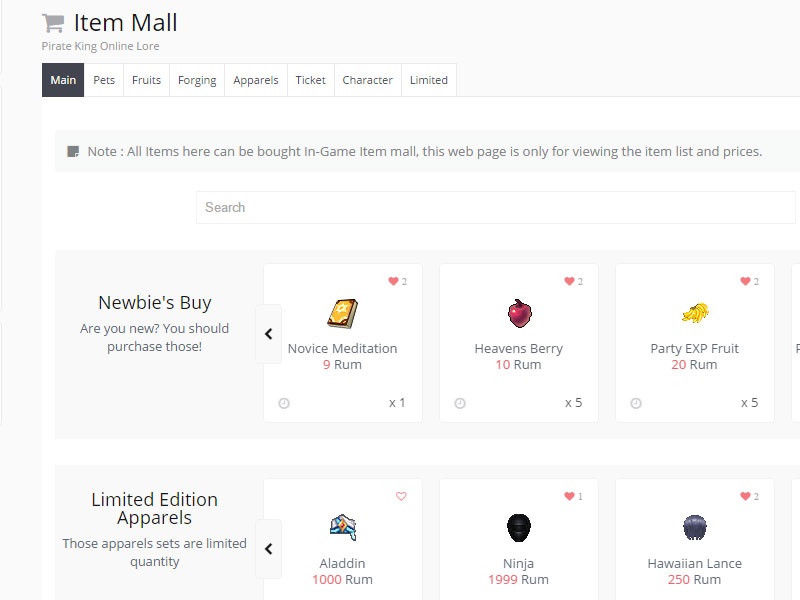Open the Character tab

pyautogui.click(x=367, y=80)
